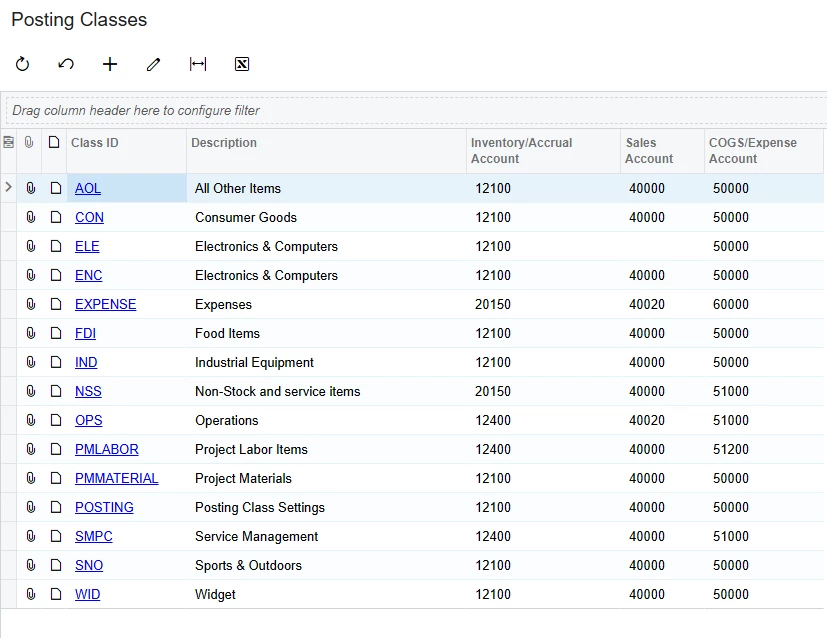Open the FDI class link

point(85,333)
